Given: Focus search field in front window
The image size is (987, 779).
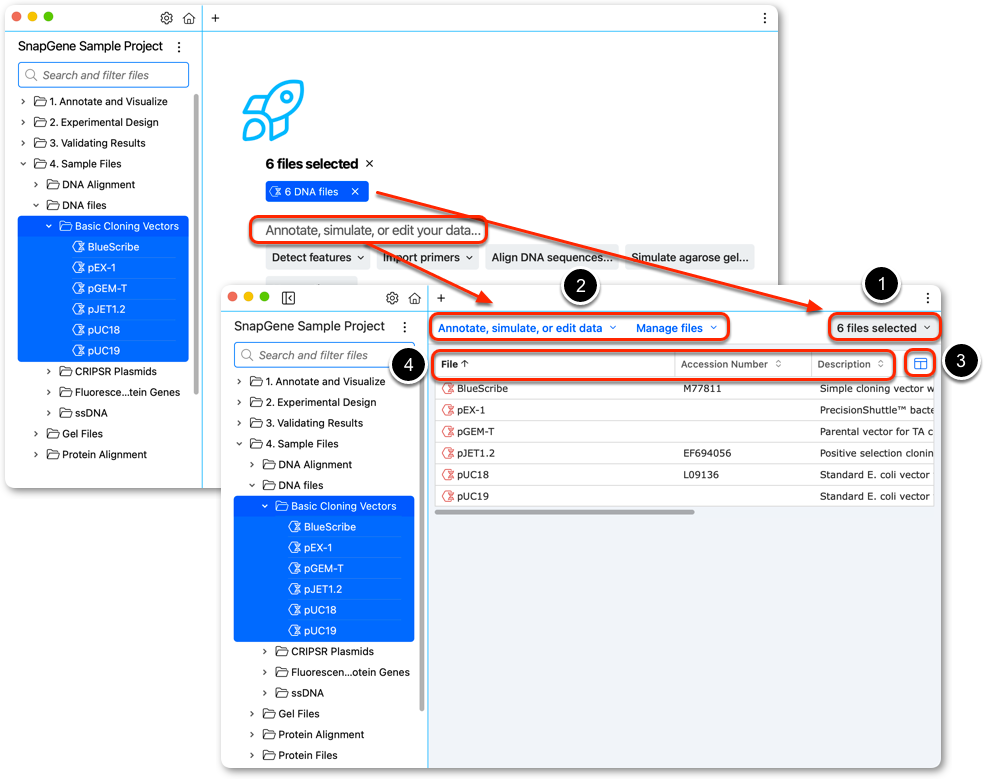Looking at the screenshot, I should click(324, 355).
